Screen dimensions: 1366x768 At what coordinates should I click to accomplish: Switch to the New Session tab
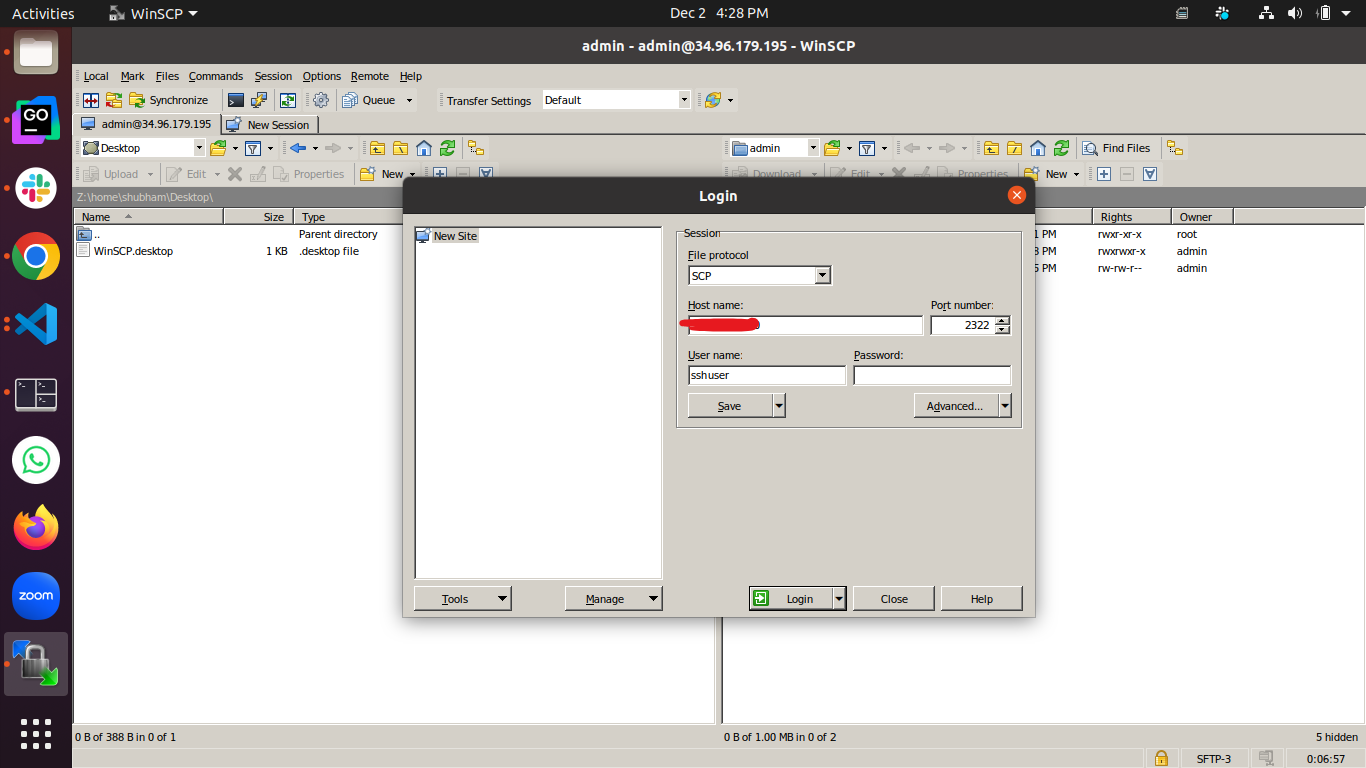click(x=269, y=125)
